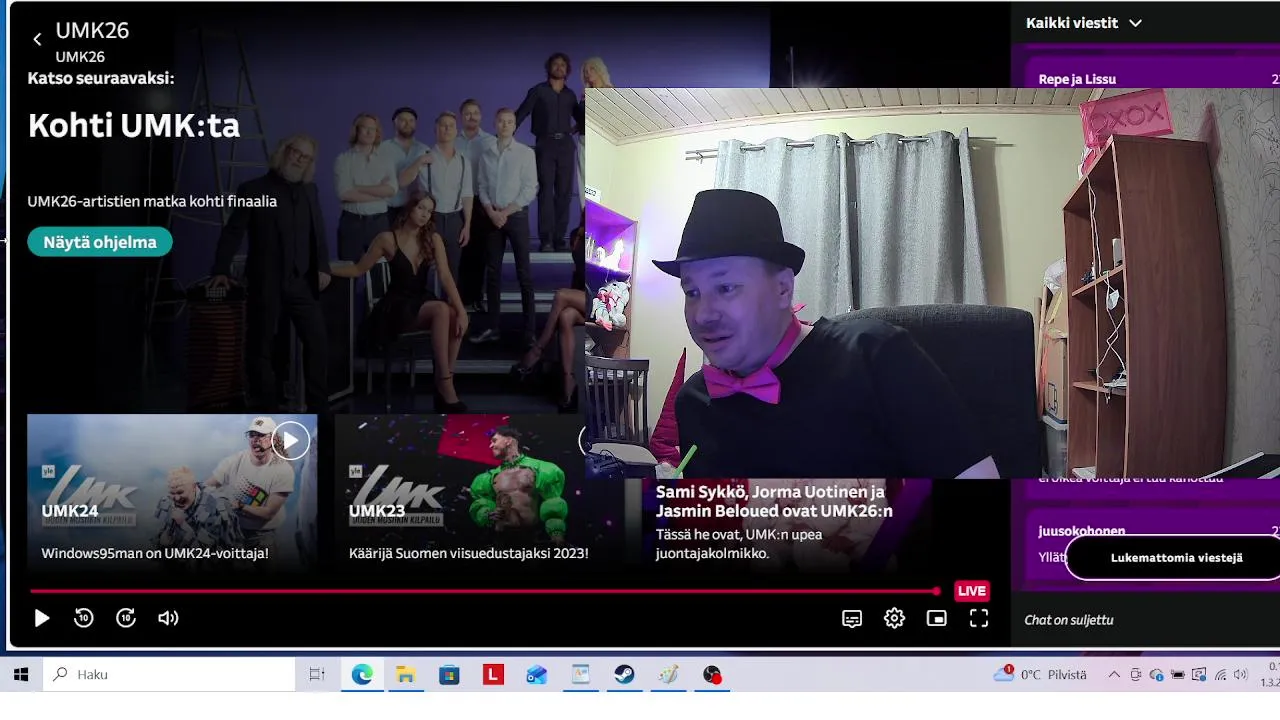Focus the Haku taskbar search box
Screen dimensions: 1280x720
(169, 675)
